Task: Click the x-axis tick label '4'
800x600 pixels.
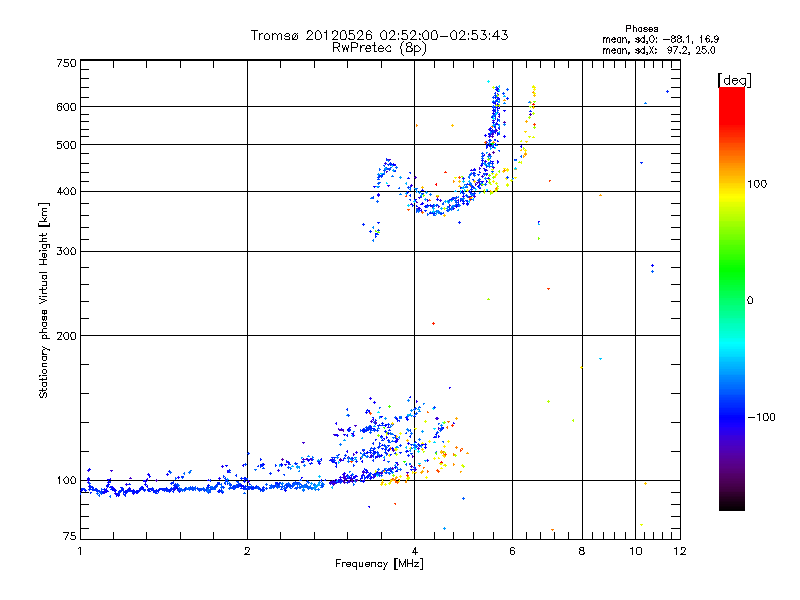Action: click(x=414, y=551)
